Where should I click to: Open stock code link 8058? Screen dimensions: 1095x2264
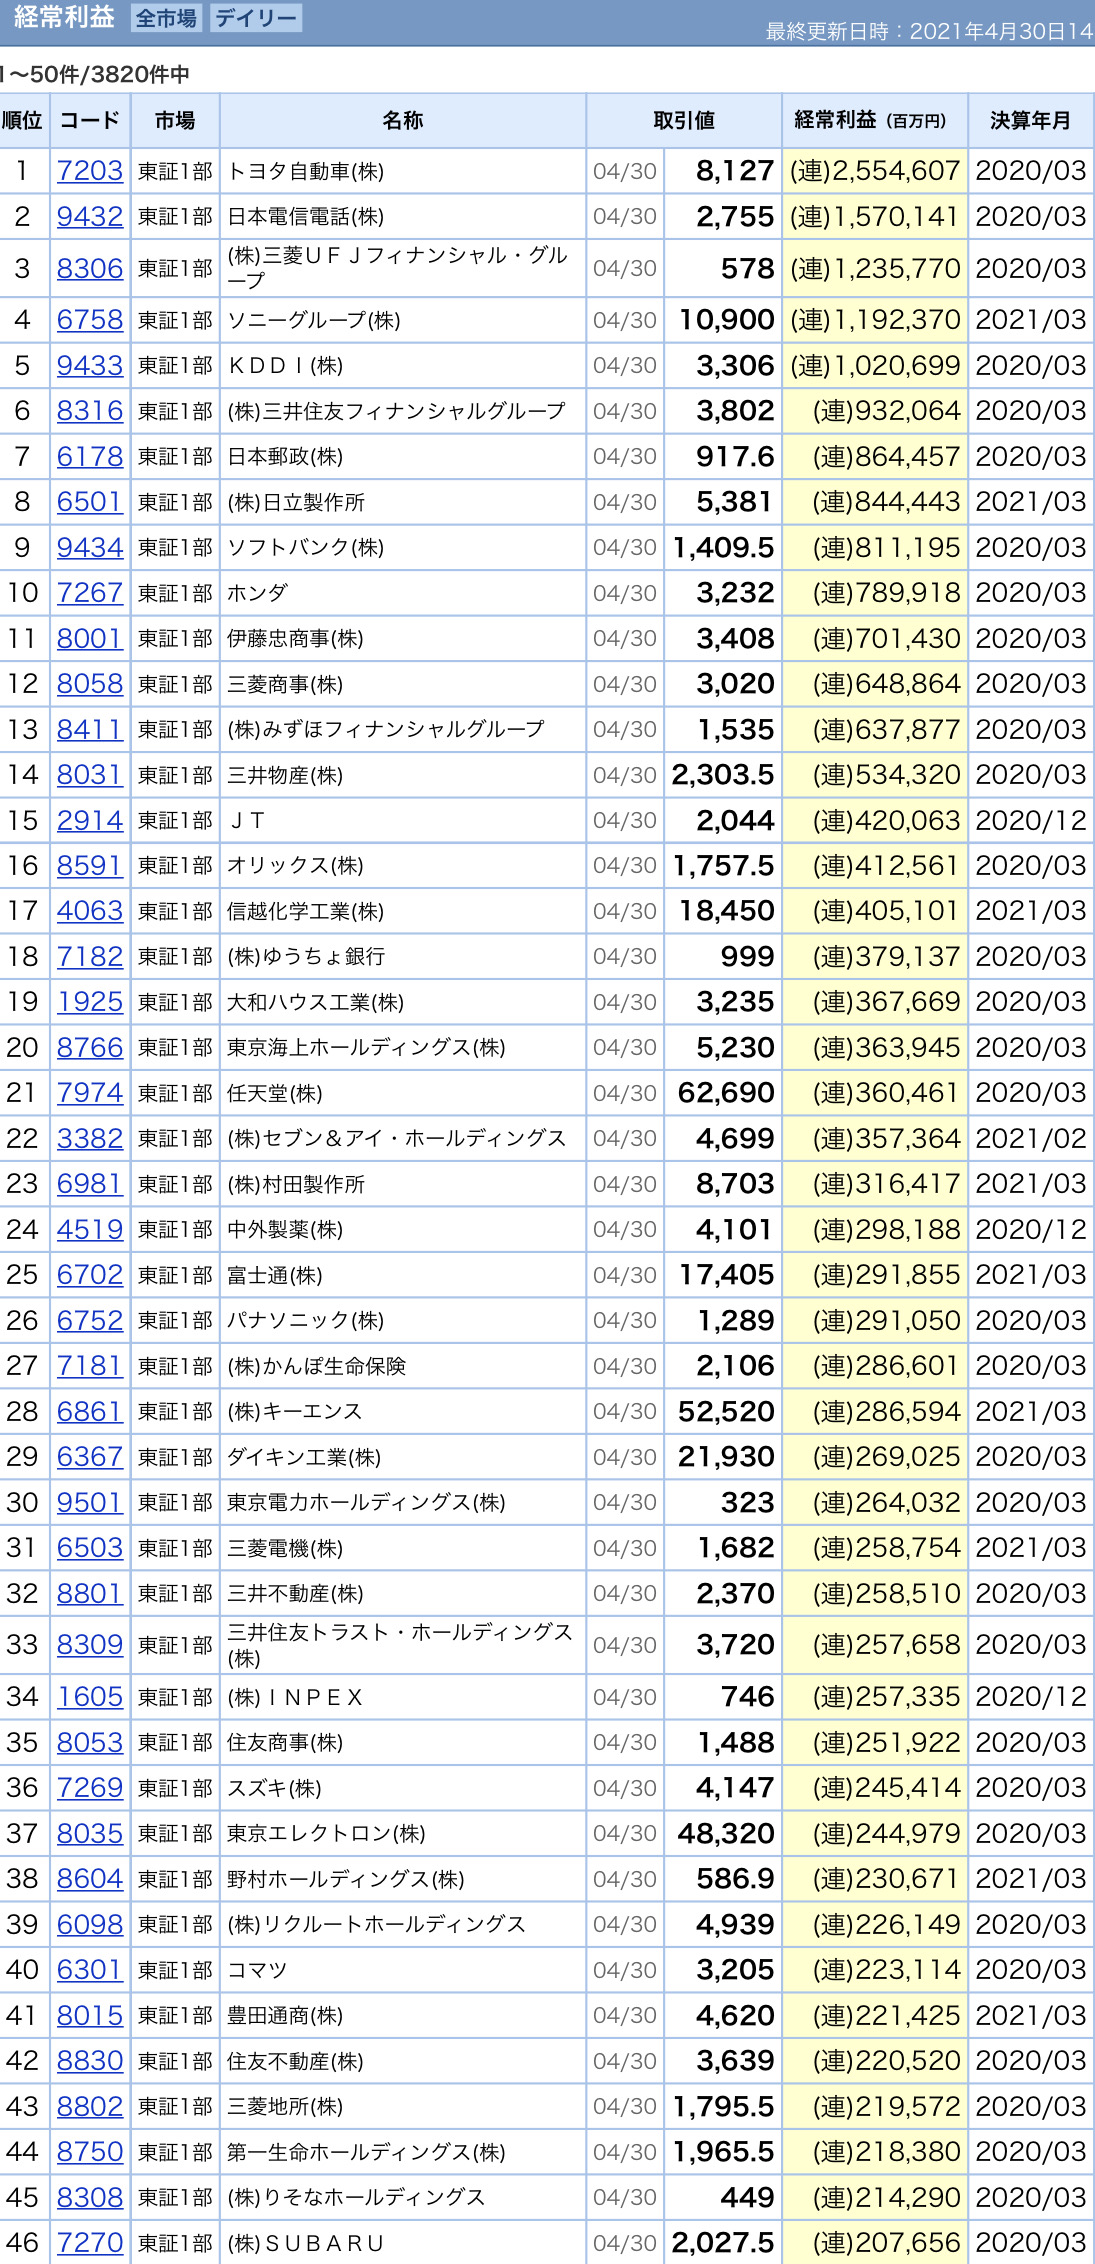[90, 684]
